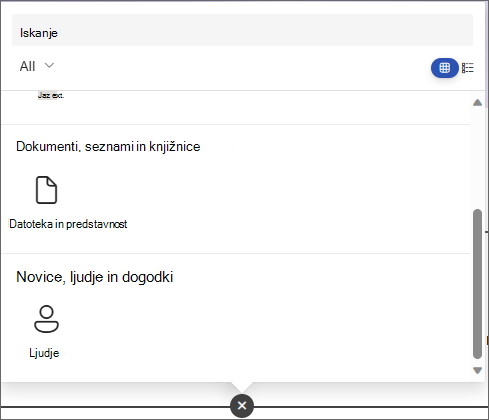Pick the Ljudje web part label
The image size is (489, 420).
point(44,353)
